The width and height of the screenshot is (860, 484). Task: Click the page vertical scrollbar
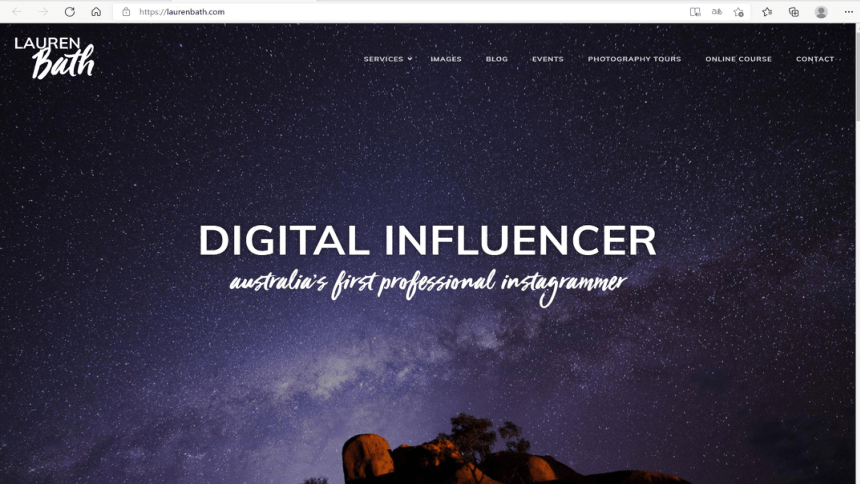(x=857, y=253)
